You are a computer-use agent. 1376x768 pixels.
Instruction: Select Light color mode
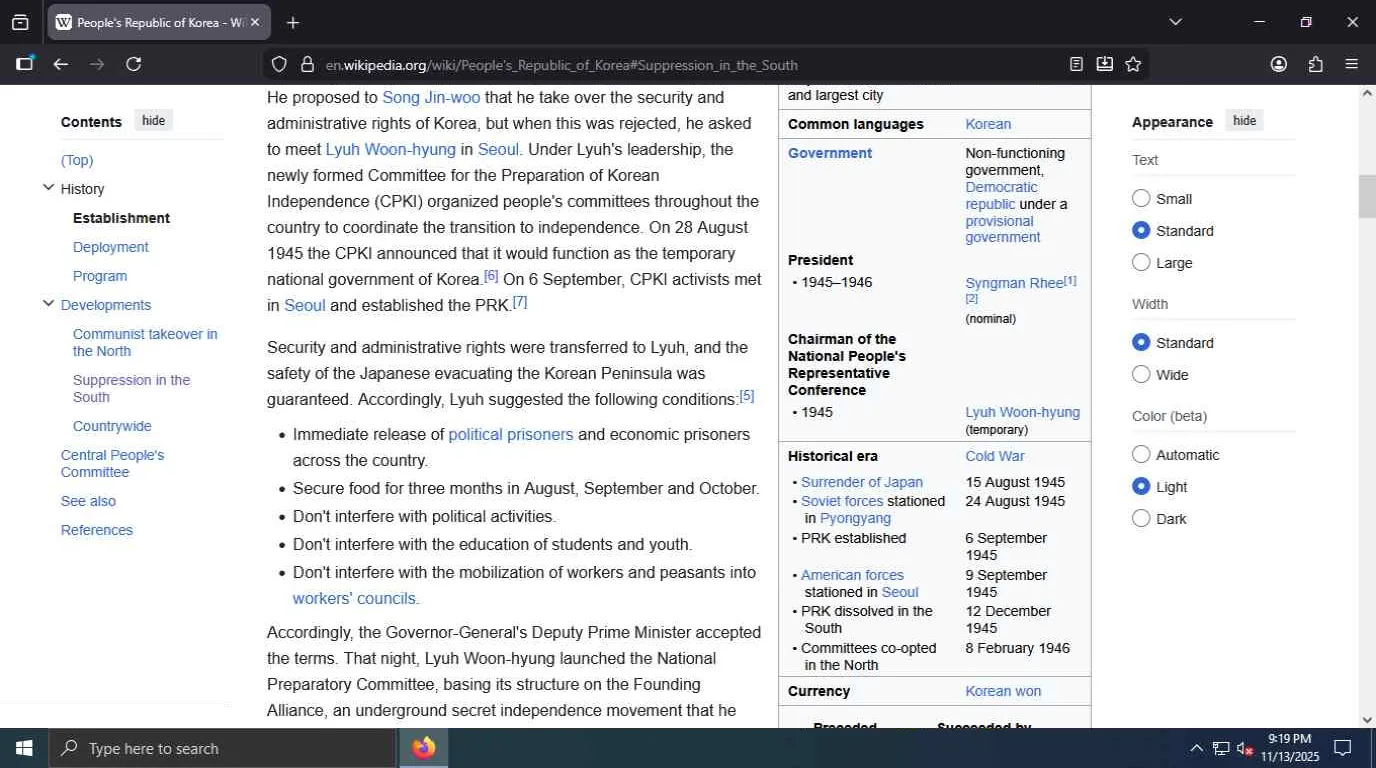coord(1141,486)
